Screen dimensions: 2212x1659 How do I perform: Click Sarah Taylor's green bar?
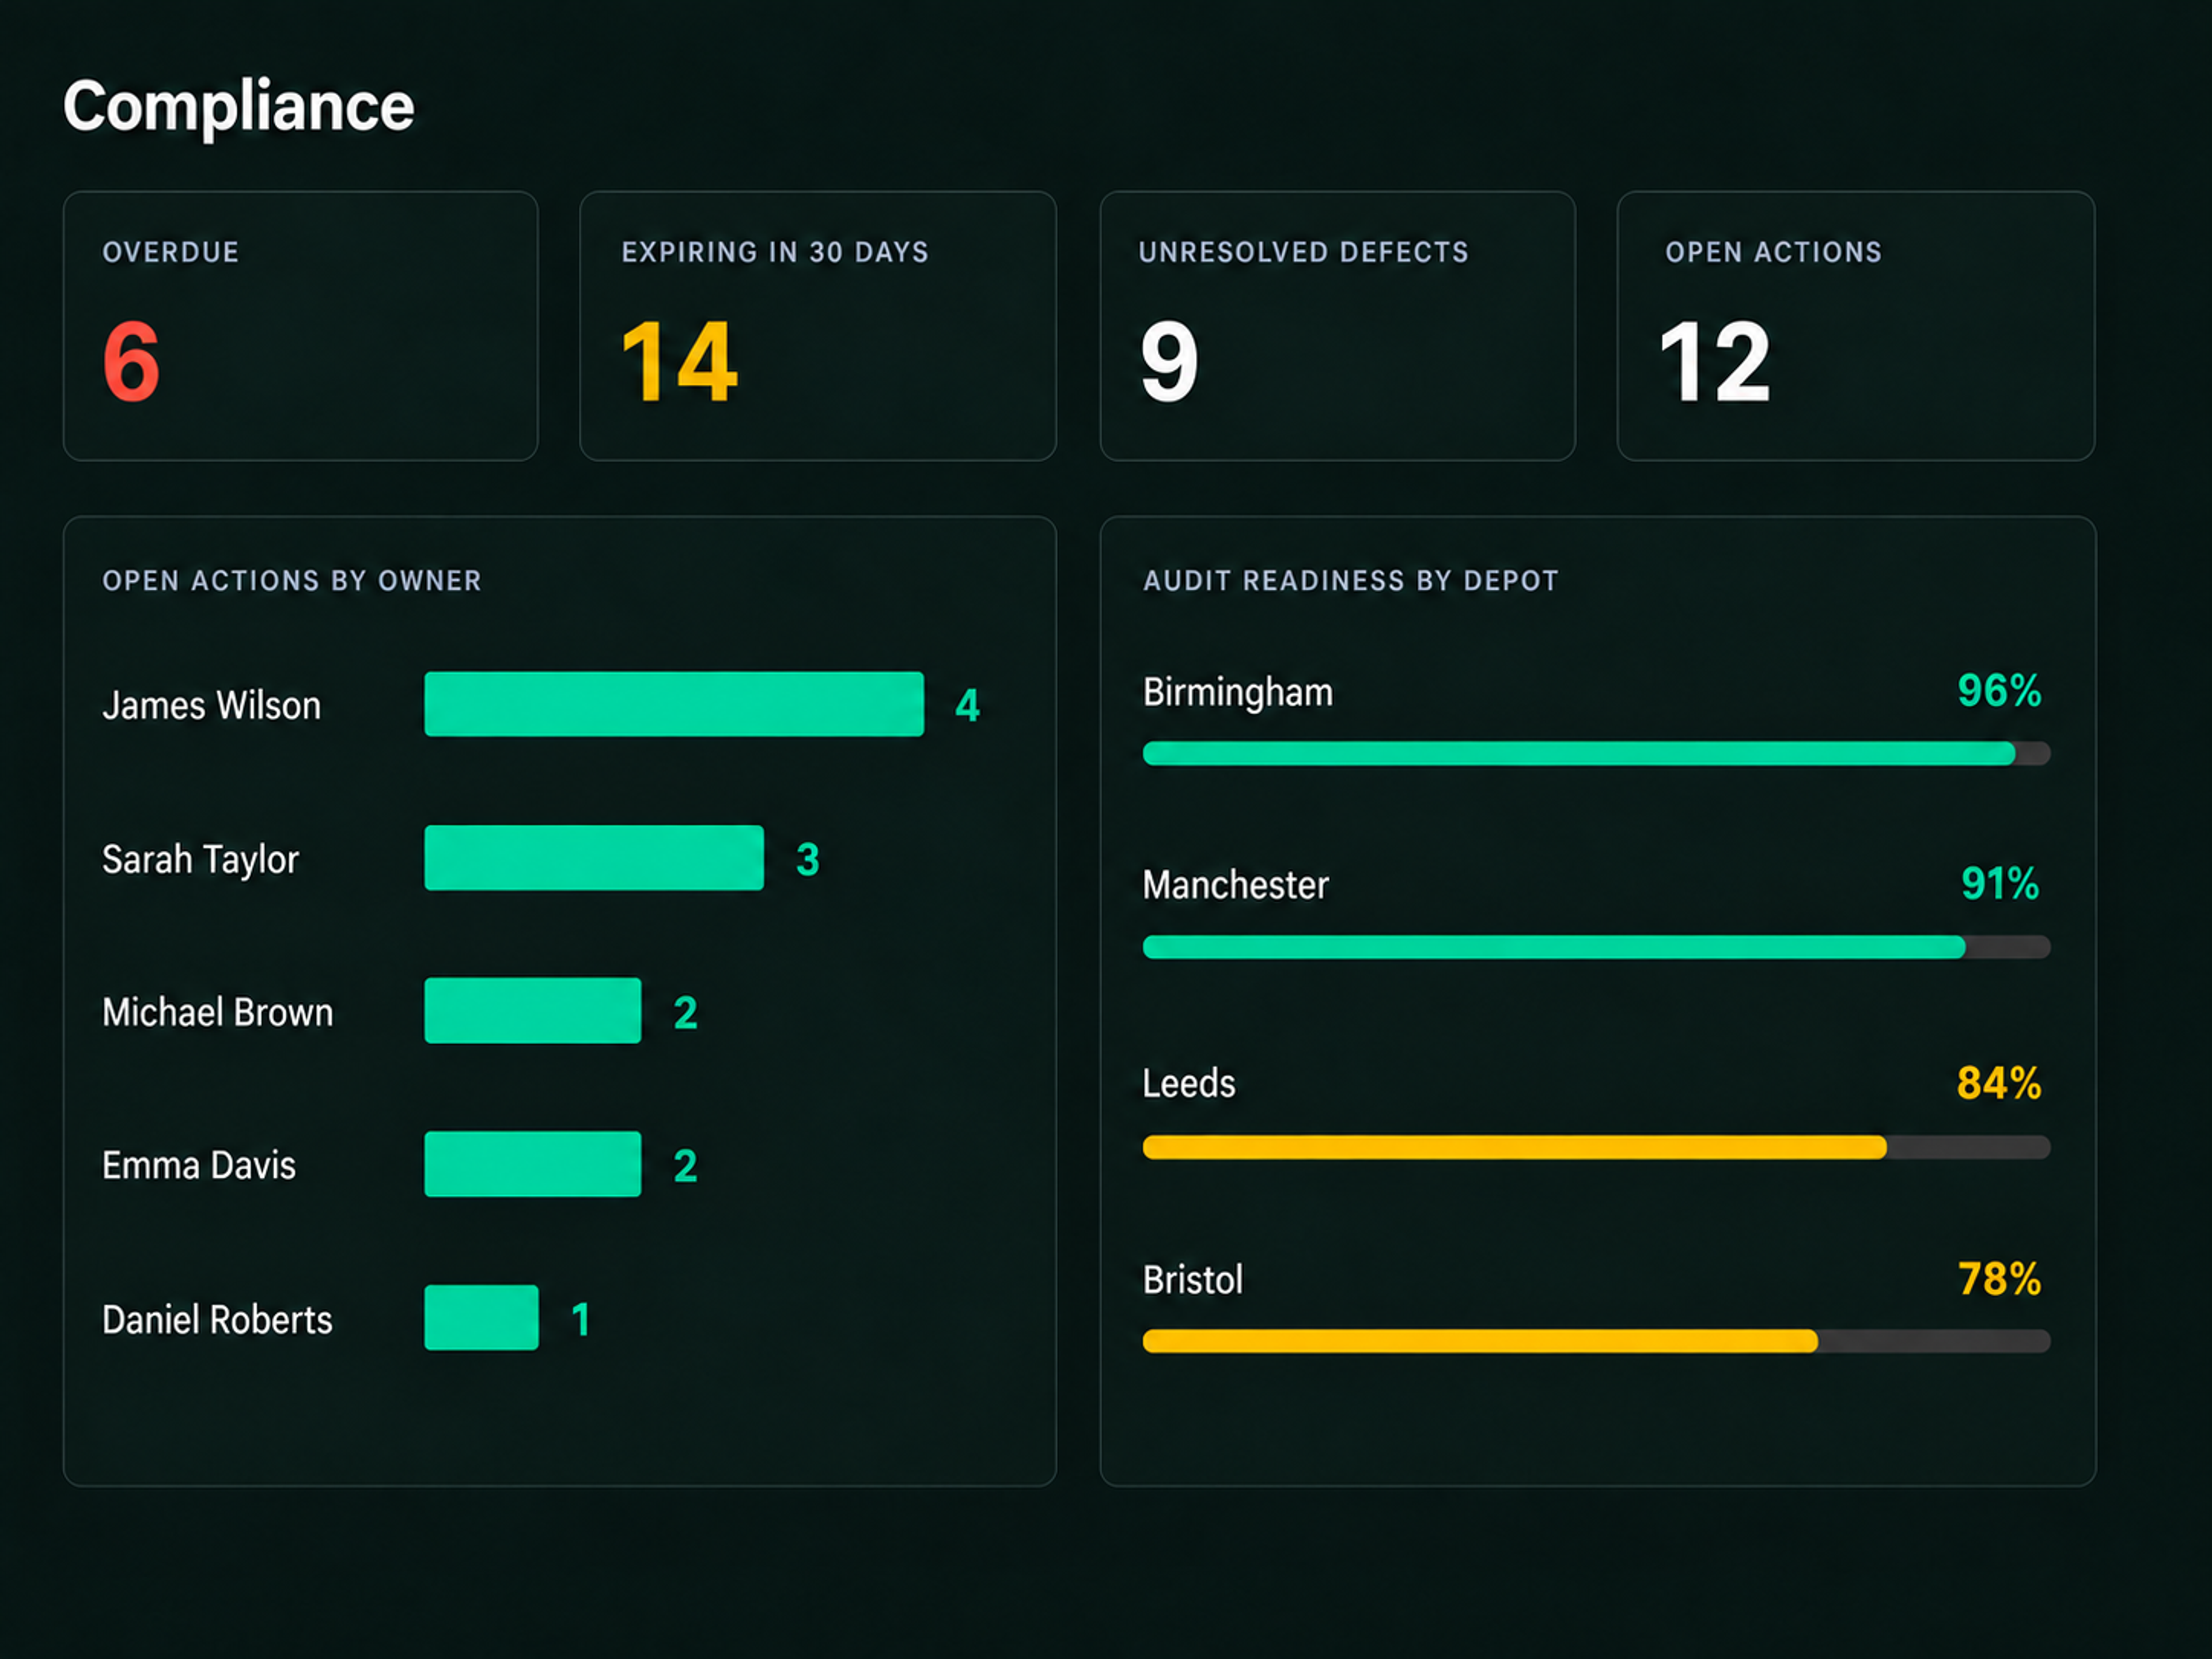[594, 857]
